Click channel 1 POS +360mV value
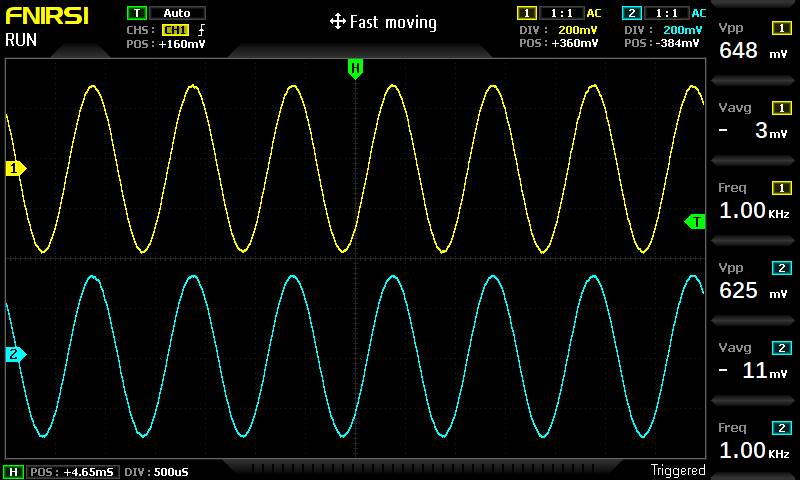Viewport: 800px width, 480px height. coord(574,43)
